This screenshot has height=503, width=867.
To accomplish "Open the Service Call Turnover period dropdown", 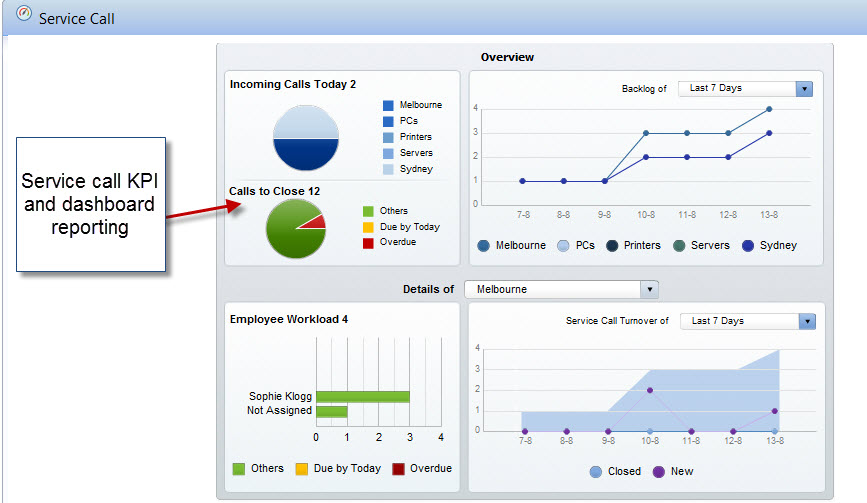I will pyautogui.click(x=807, y=321).
